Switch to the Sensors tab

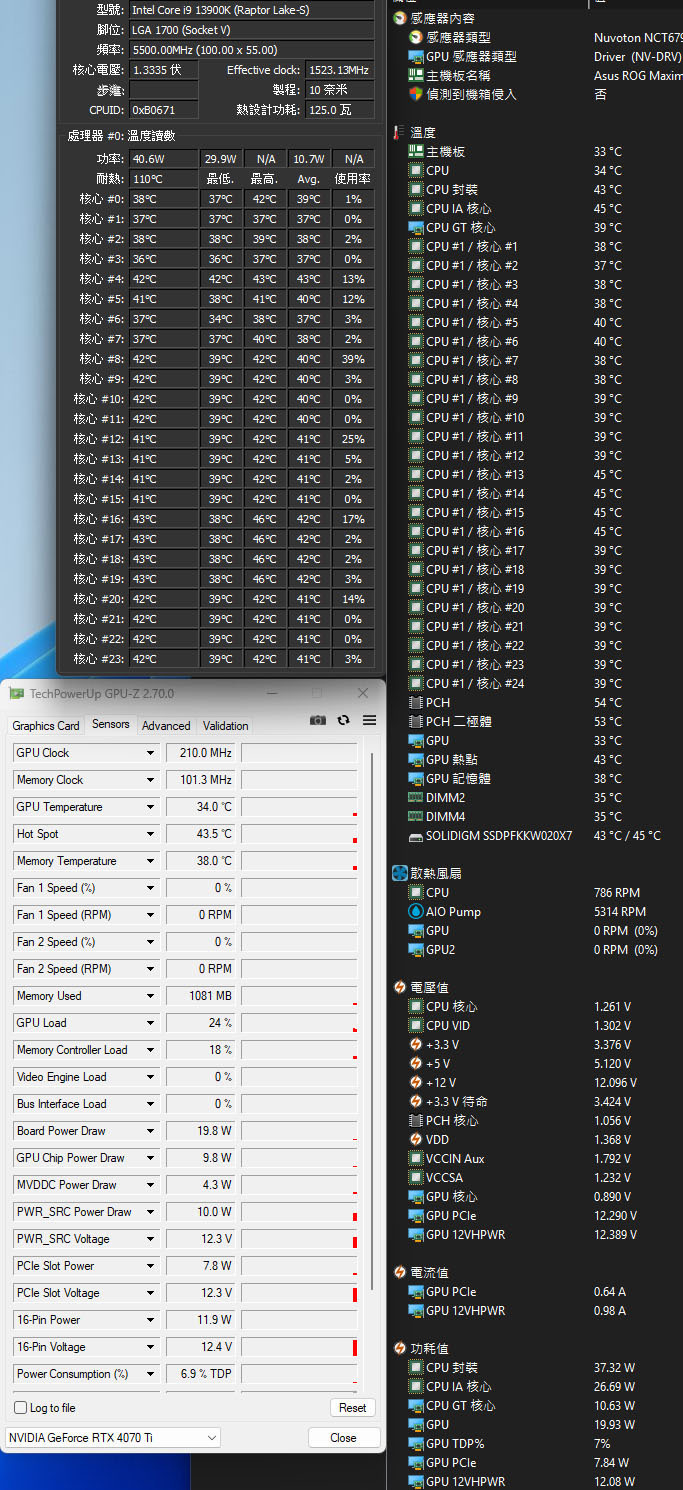point(110,724)
